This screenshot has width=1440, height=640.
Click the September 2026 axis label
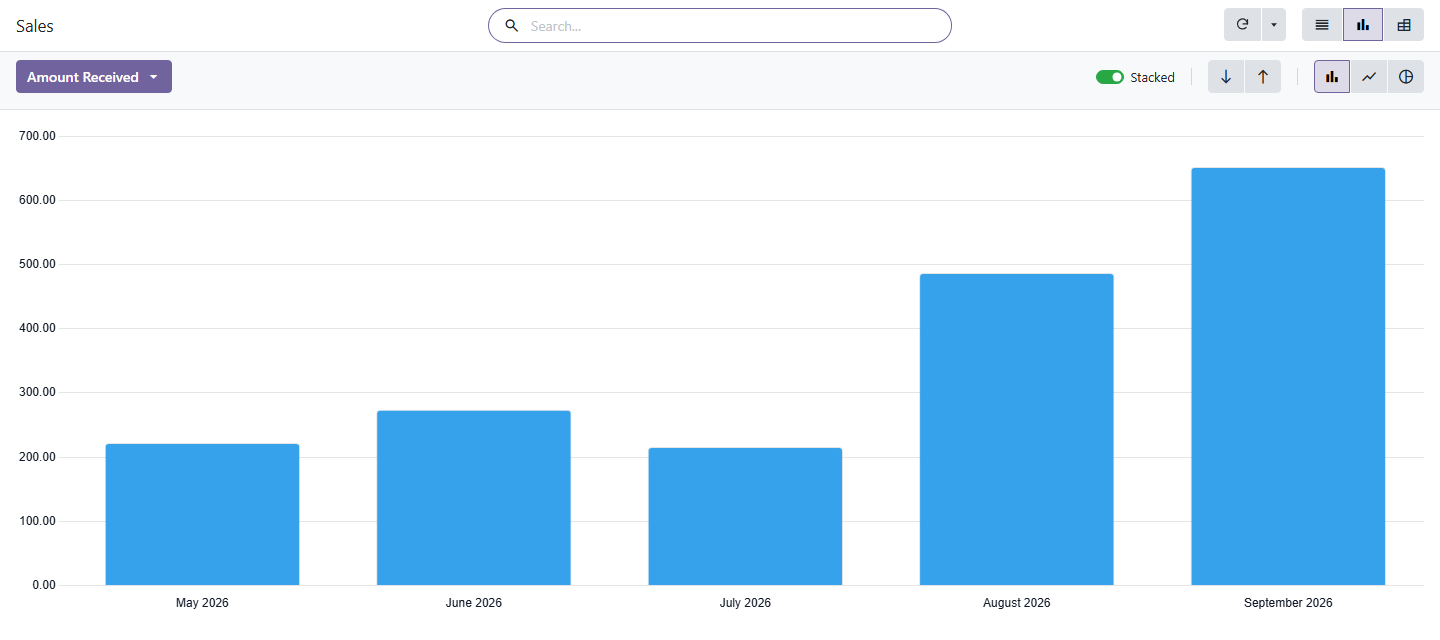coord(1288,603)
